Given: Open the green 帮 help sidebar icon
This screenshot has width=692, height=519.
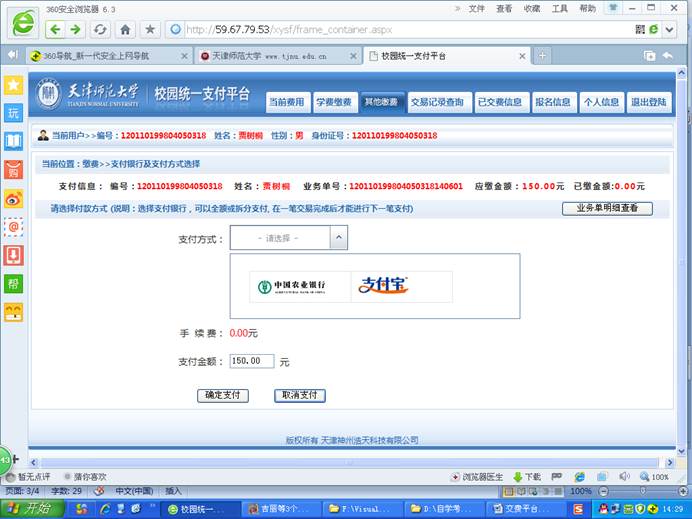Looking at the screenshot, I should point(13,284).
